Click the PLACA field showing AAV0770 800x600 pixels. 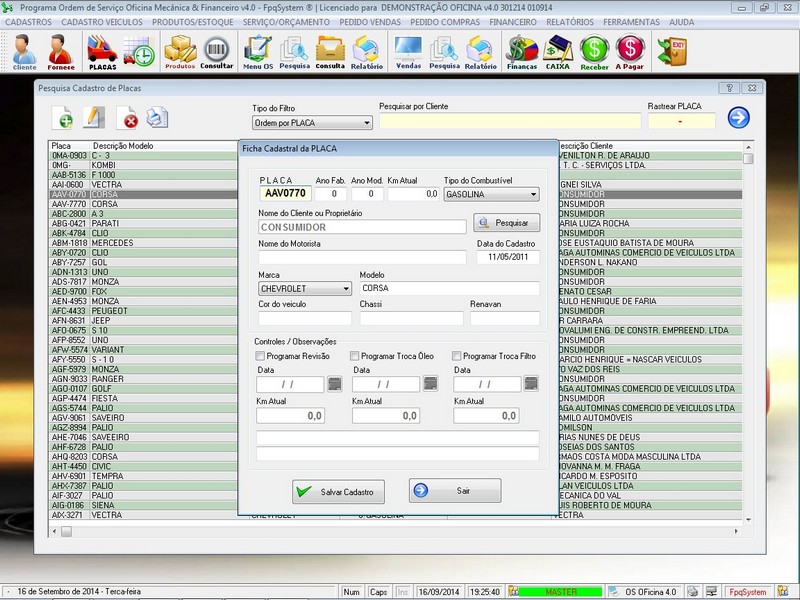[x=285, y=193]
